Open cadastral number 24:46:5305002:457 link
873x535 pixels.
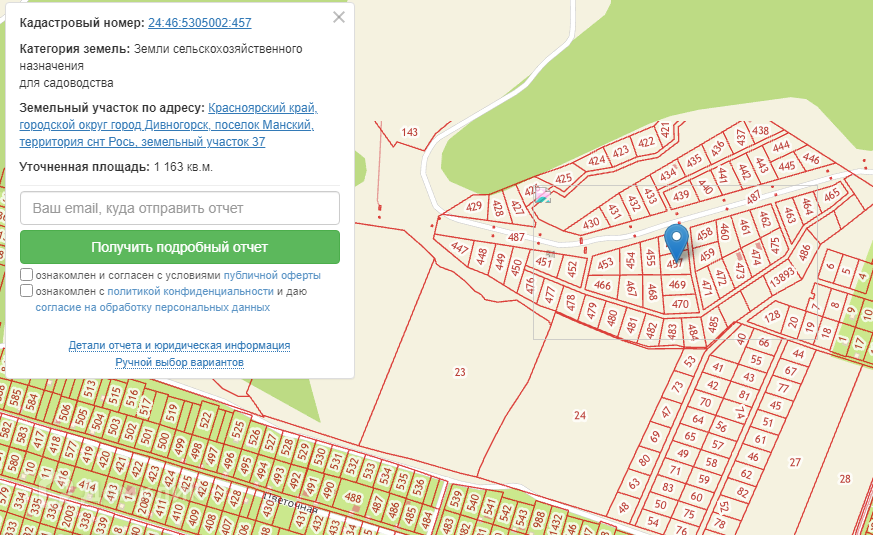[x=199, y=23]
